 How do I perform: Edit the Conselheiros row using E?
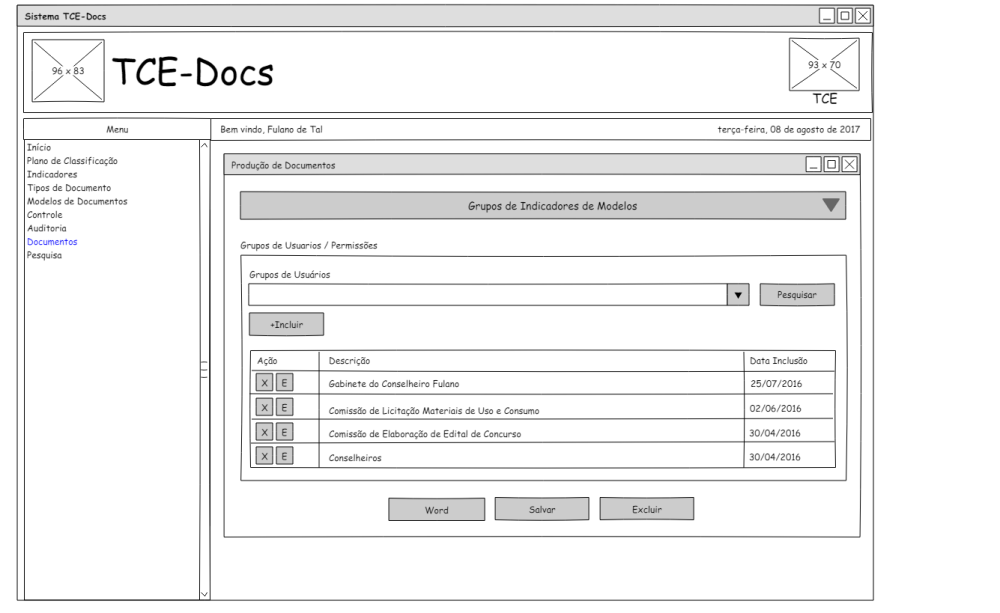pyautogui.click(x=284, y=456)
